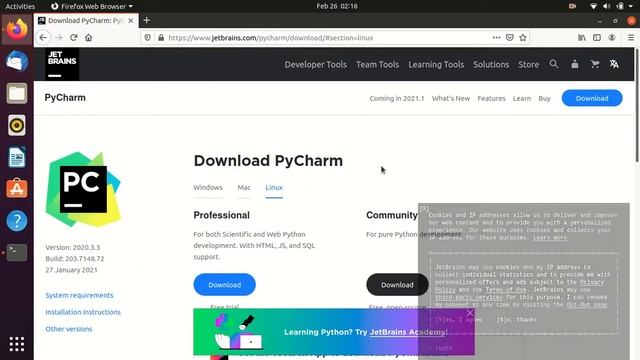Bookmark this page with the star
This screenshot has width=640, height=360.
(523, 38)
